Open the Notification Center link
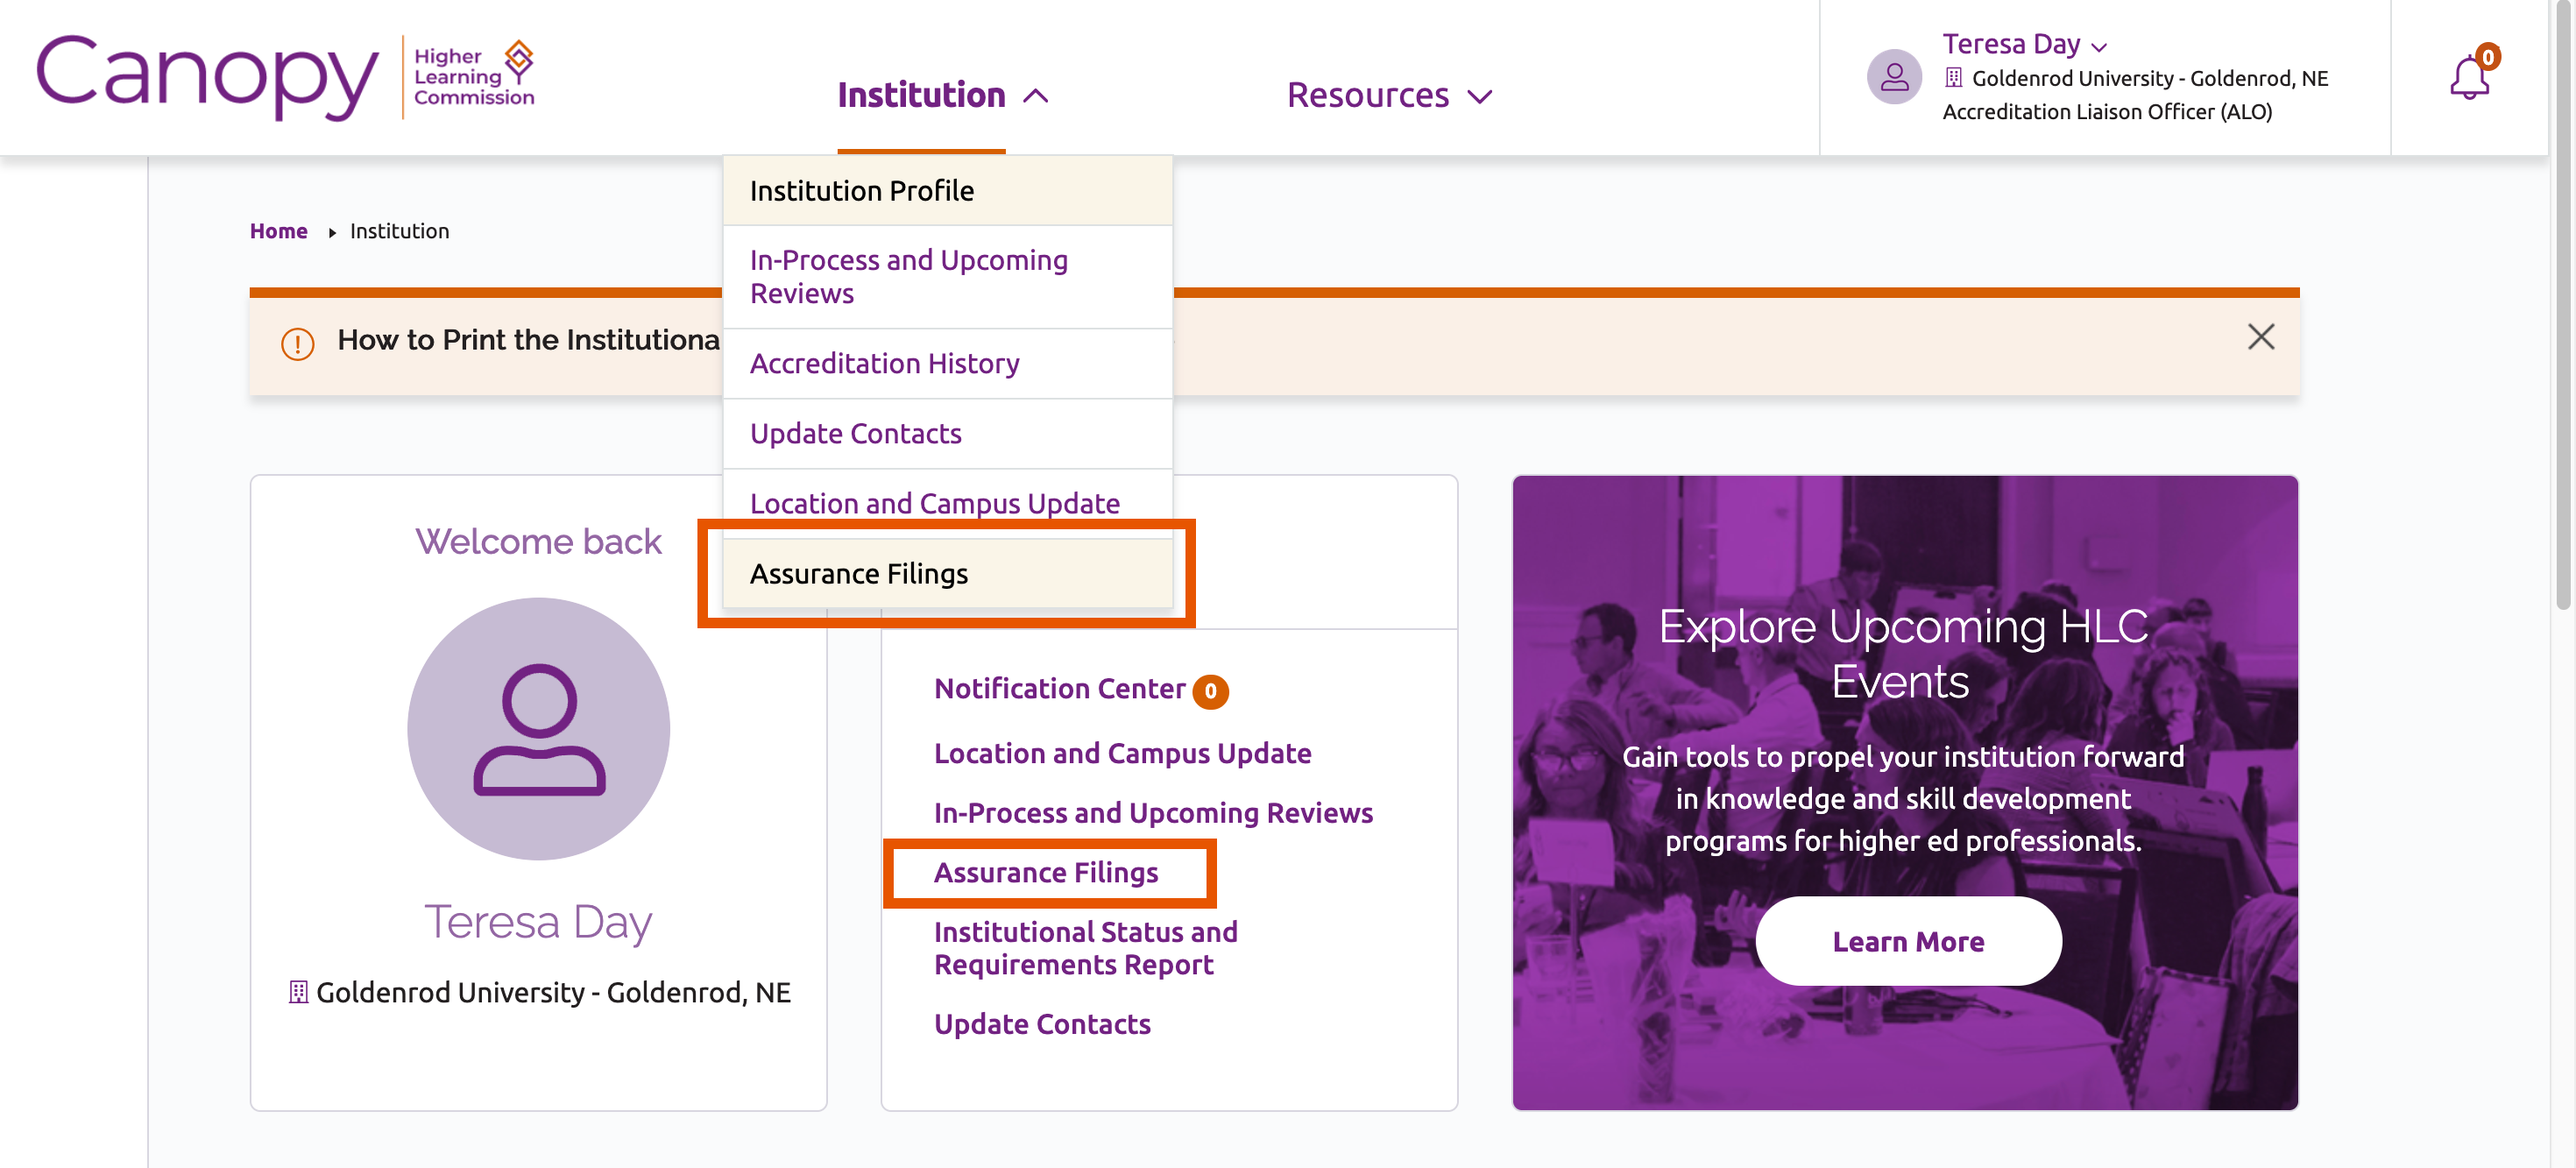This screenshot has height=1168, width=2576. (1059, 689)
